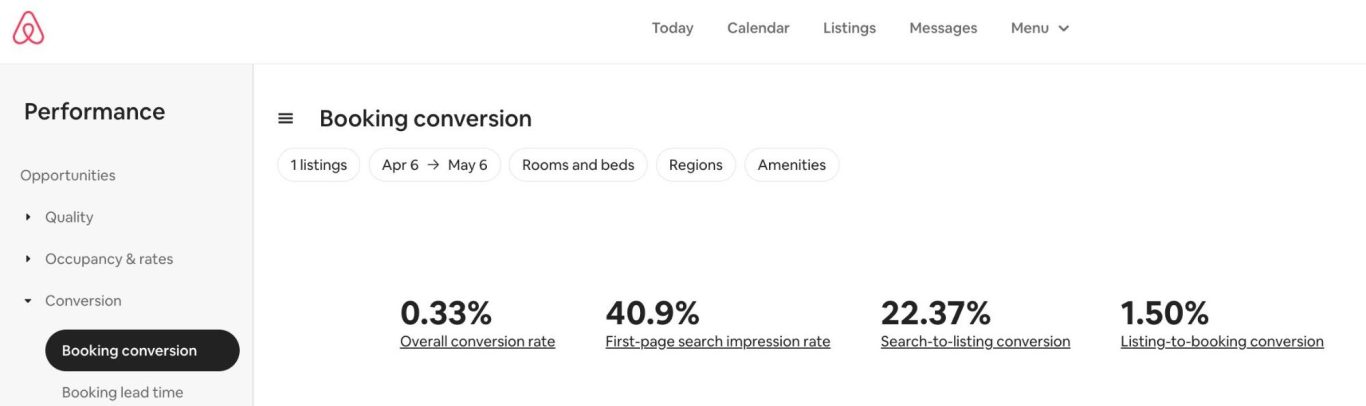
Task: Open the Listing-to-booking conversion link
Action: [1221, 342]
